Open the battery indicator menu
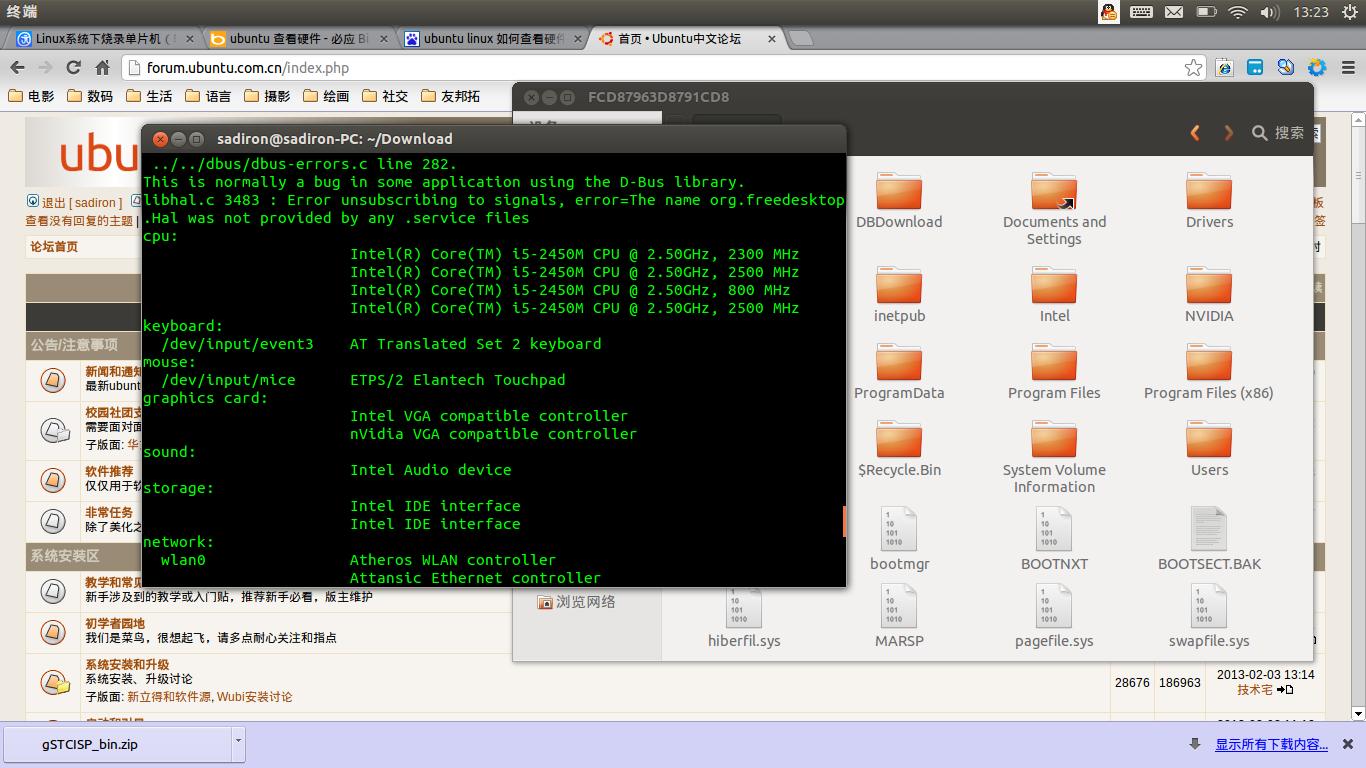This screenshot has height=768, width=1366. click(x=1206, y=12)
